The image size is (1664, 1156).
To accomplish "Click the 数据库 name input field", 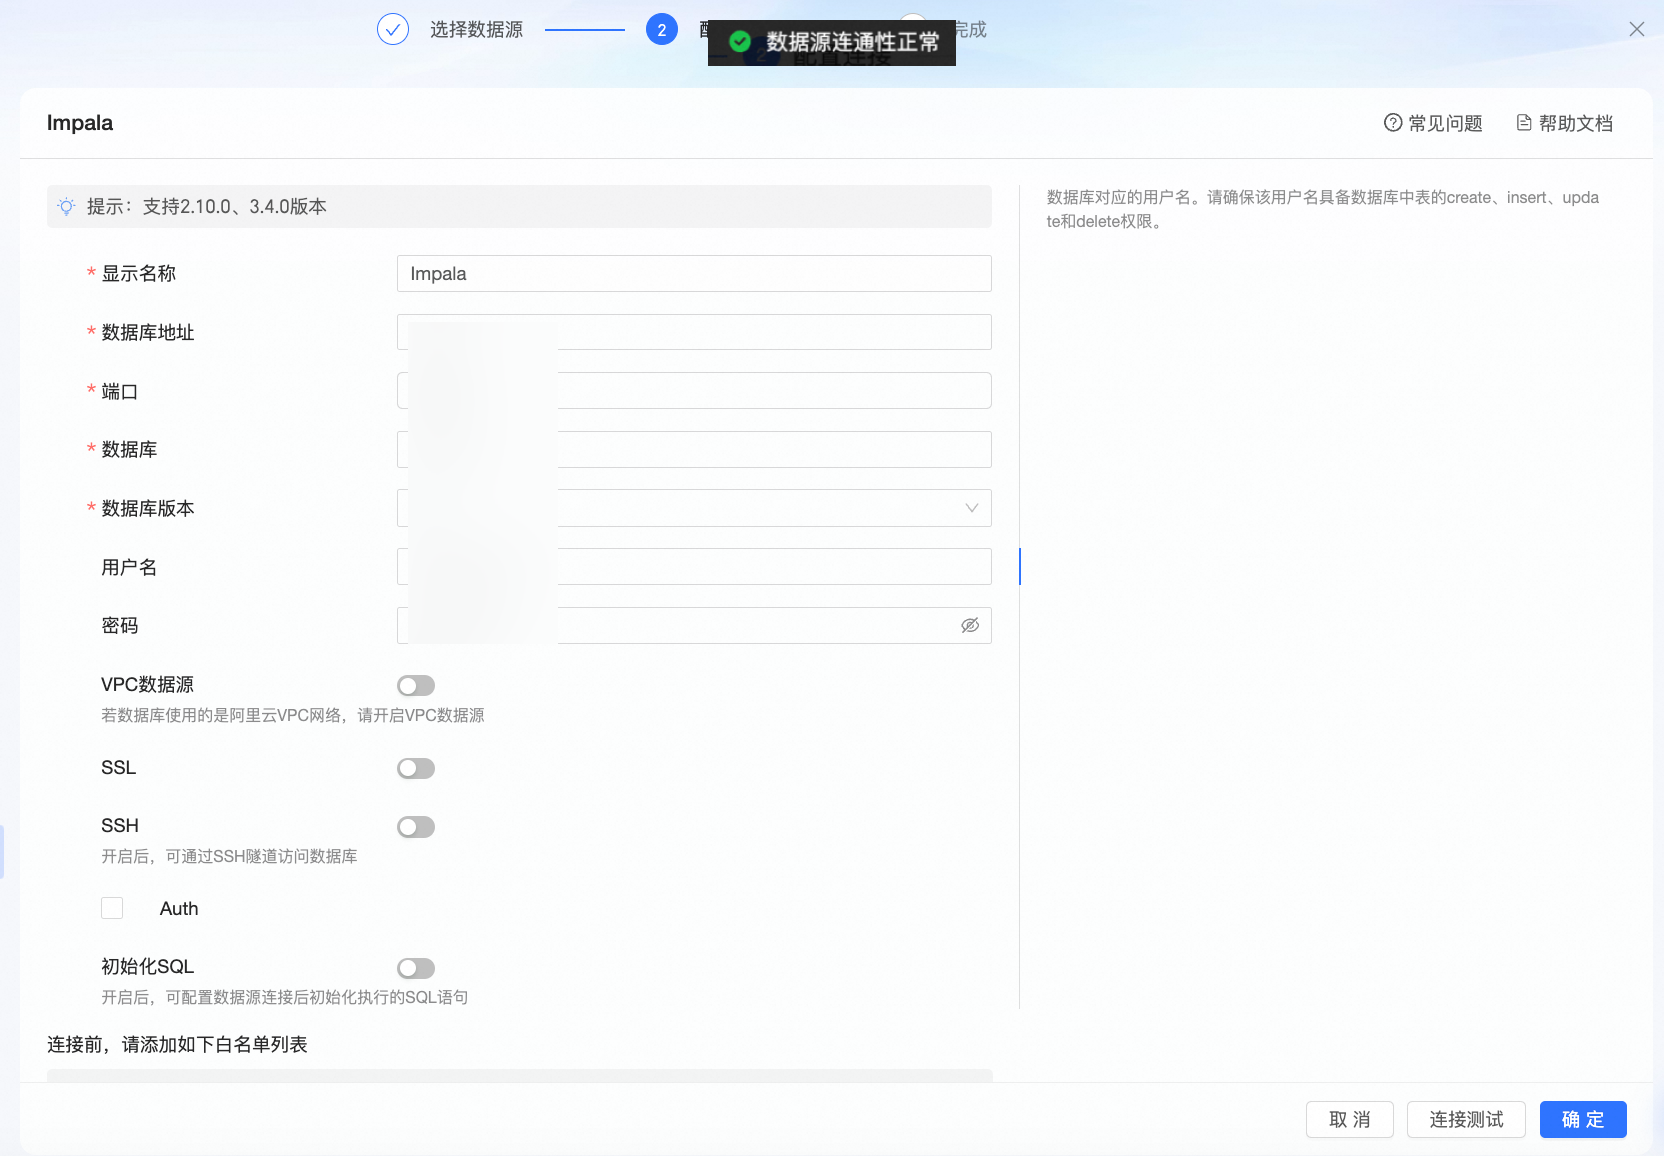I will [694, 450].
